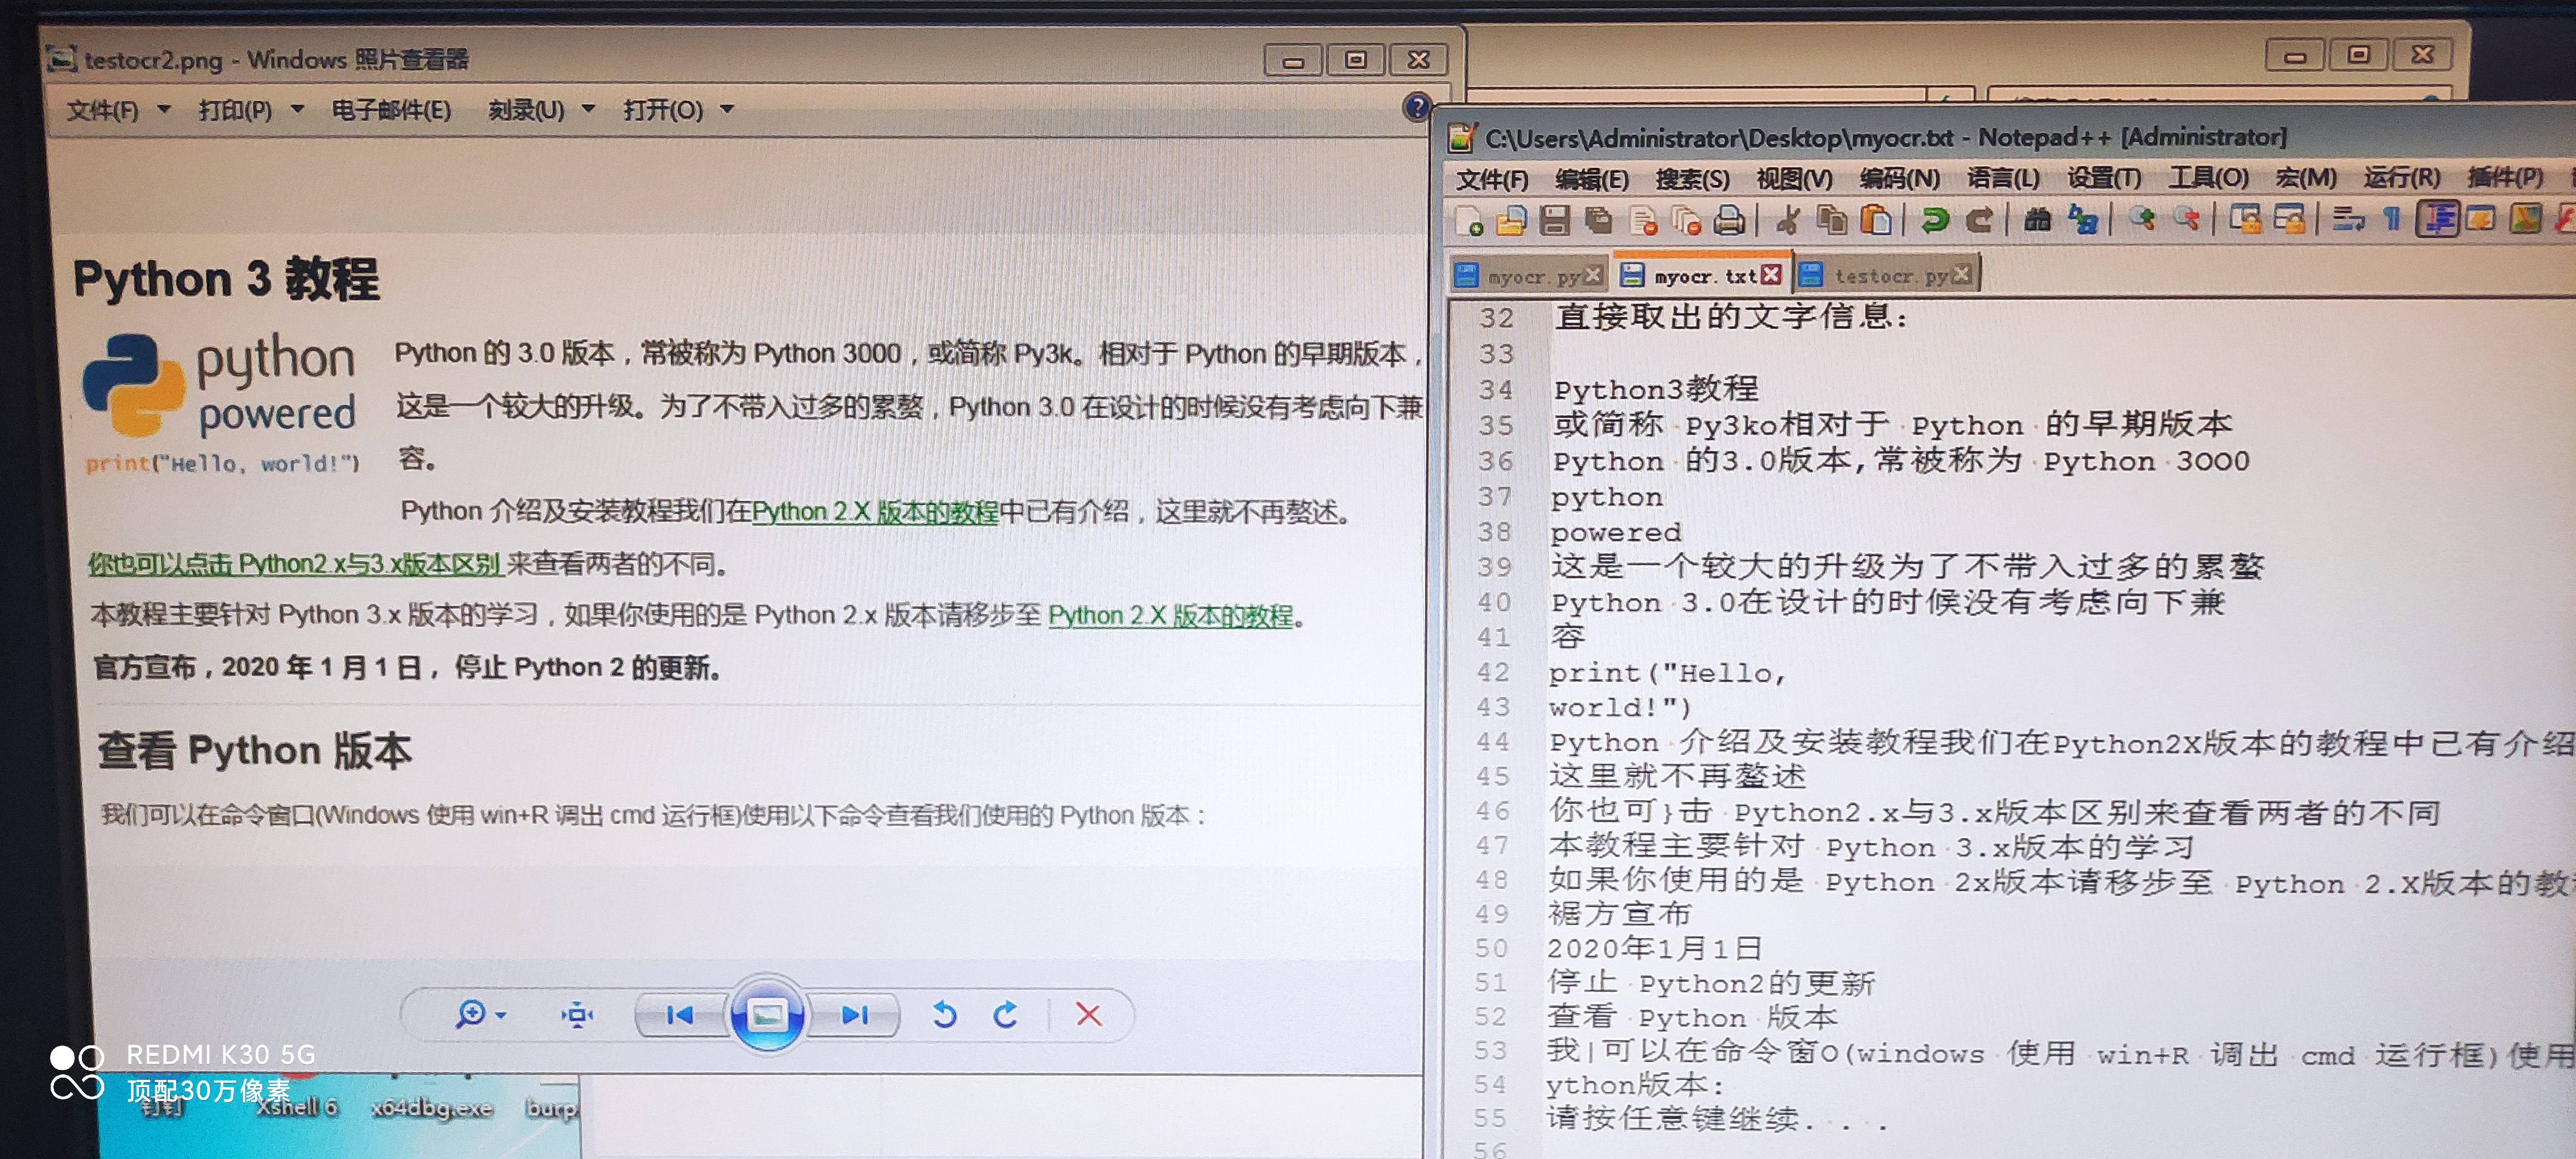Screen dimensions: 2576x1159
Task: Expand the 打印(P) dropdown in Photo Viewer
Action: tap(250, 110)
